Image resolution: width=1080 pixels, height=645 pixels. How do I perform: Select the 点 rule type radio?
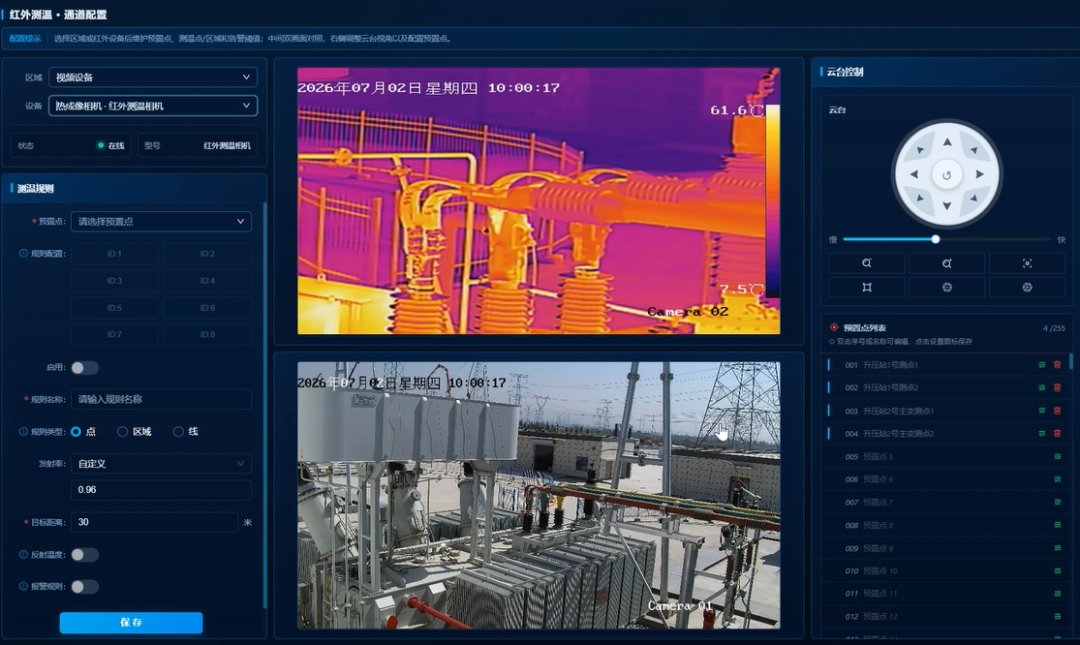click(x=76, y=431)
